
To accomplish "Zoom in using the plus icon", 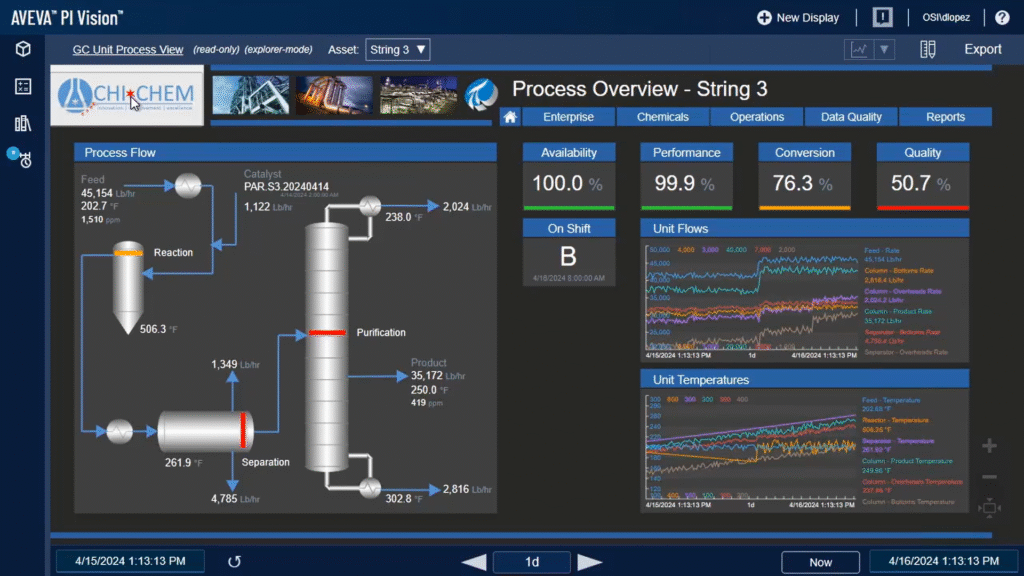I will (989, 446).
